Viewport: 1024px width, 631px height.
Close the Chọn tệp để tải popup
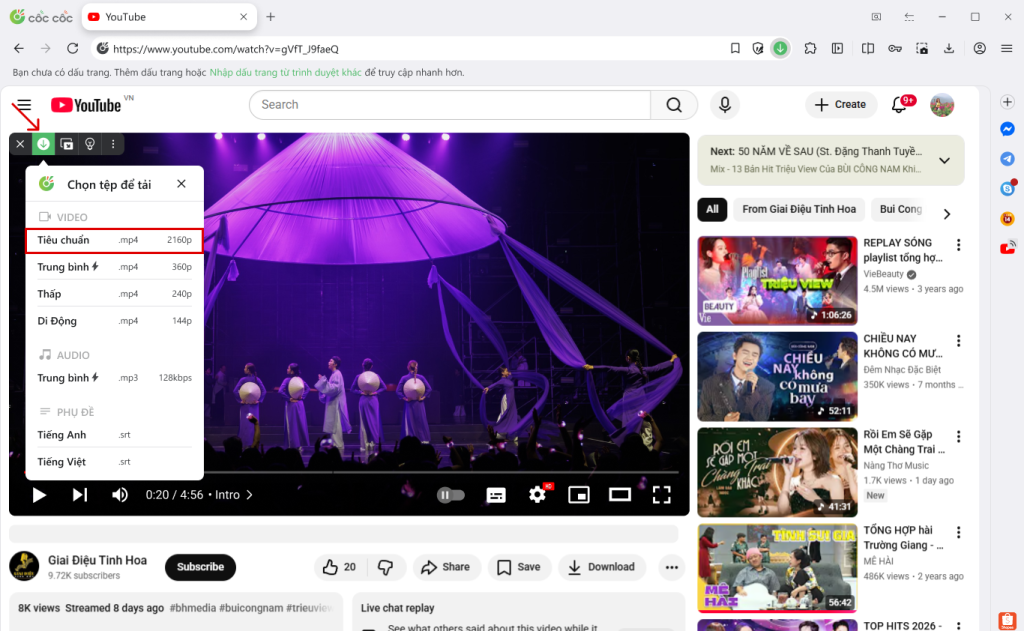(182, 184)
